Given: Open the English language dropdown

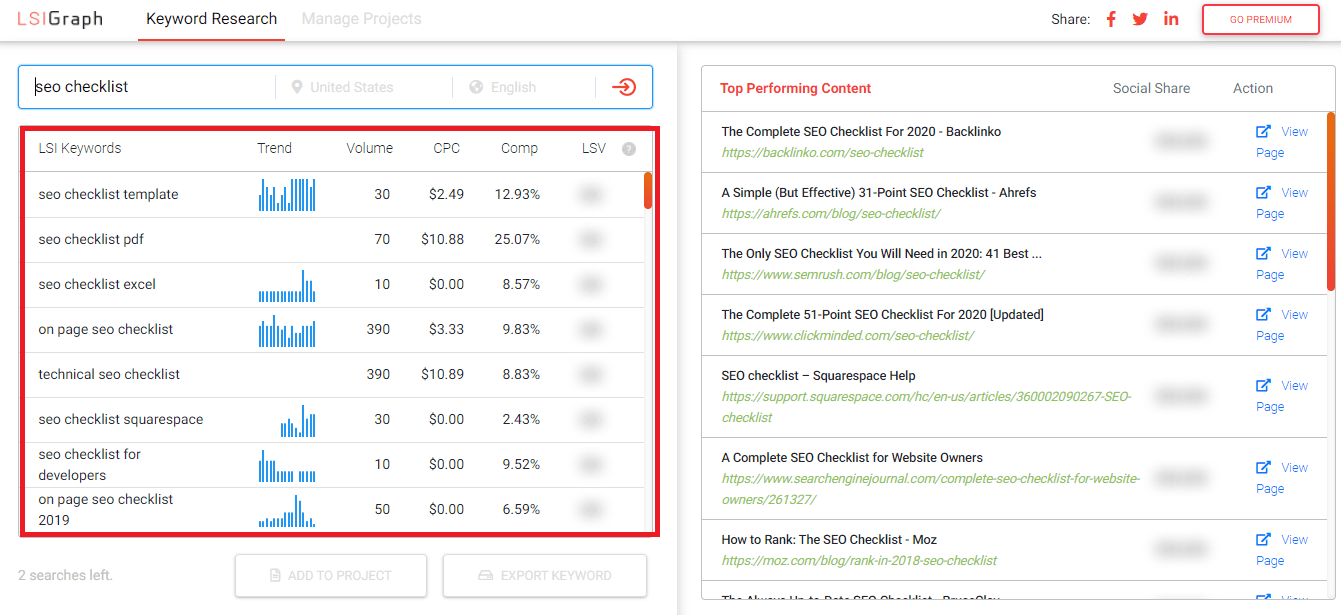Looking at the screenshot, I should [525, 87].
